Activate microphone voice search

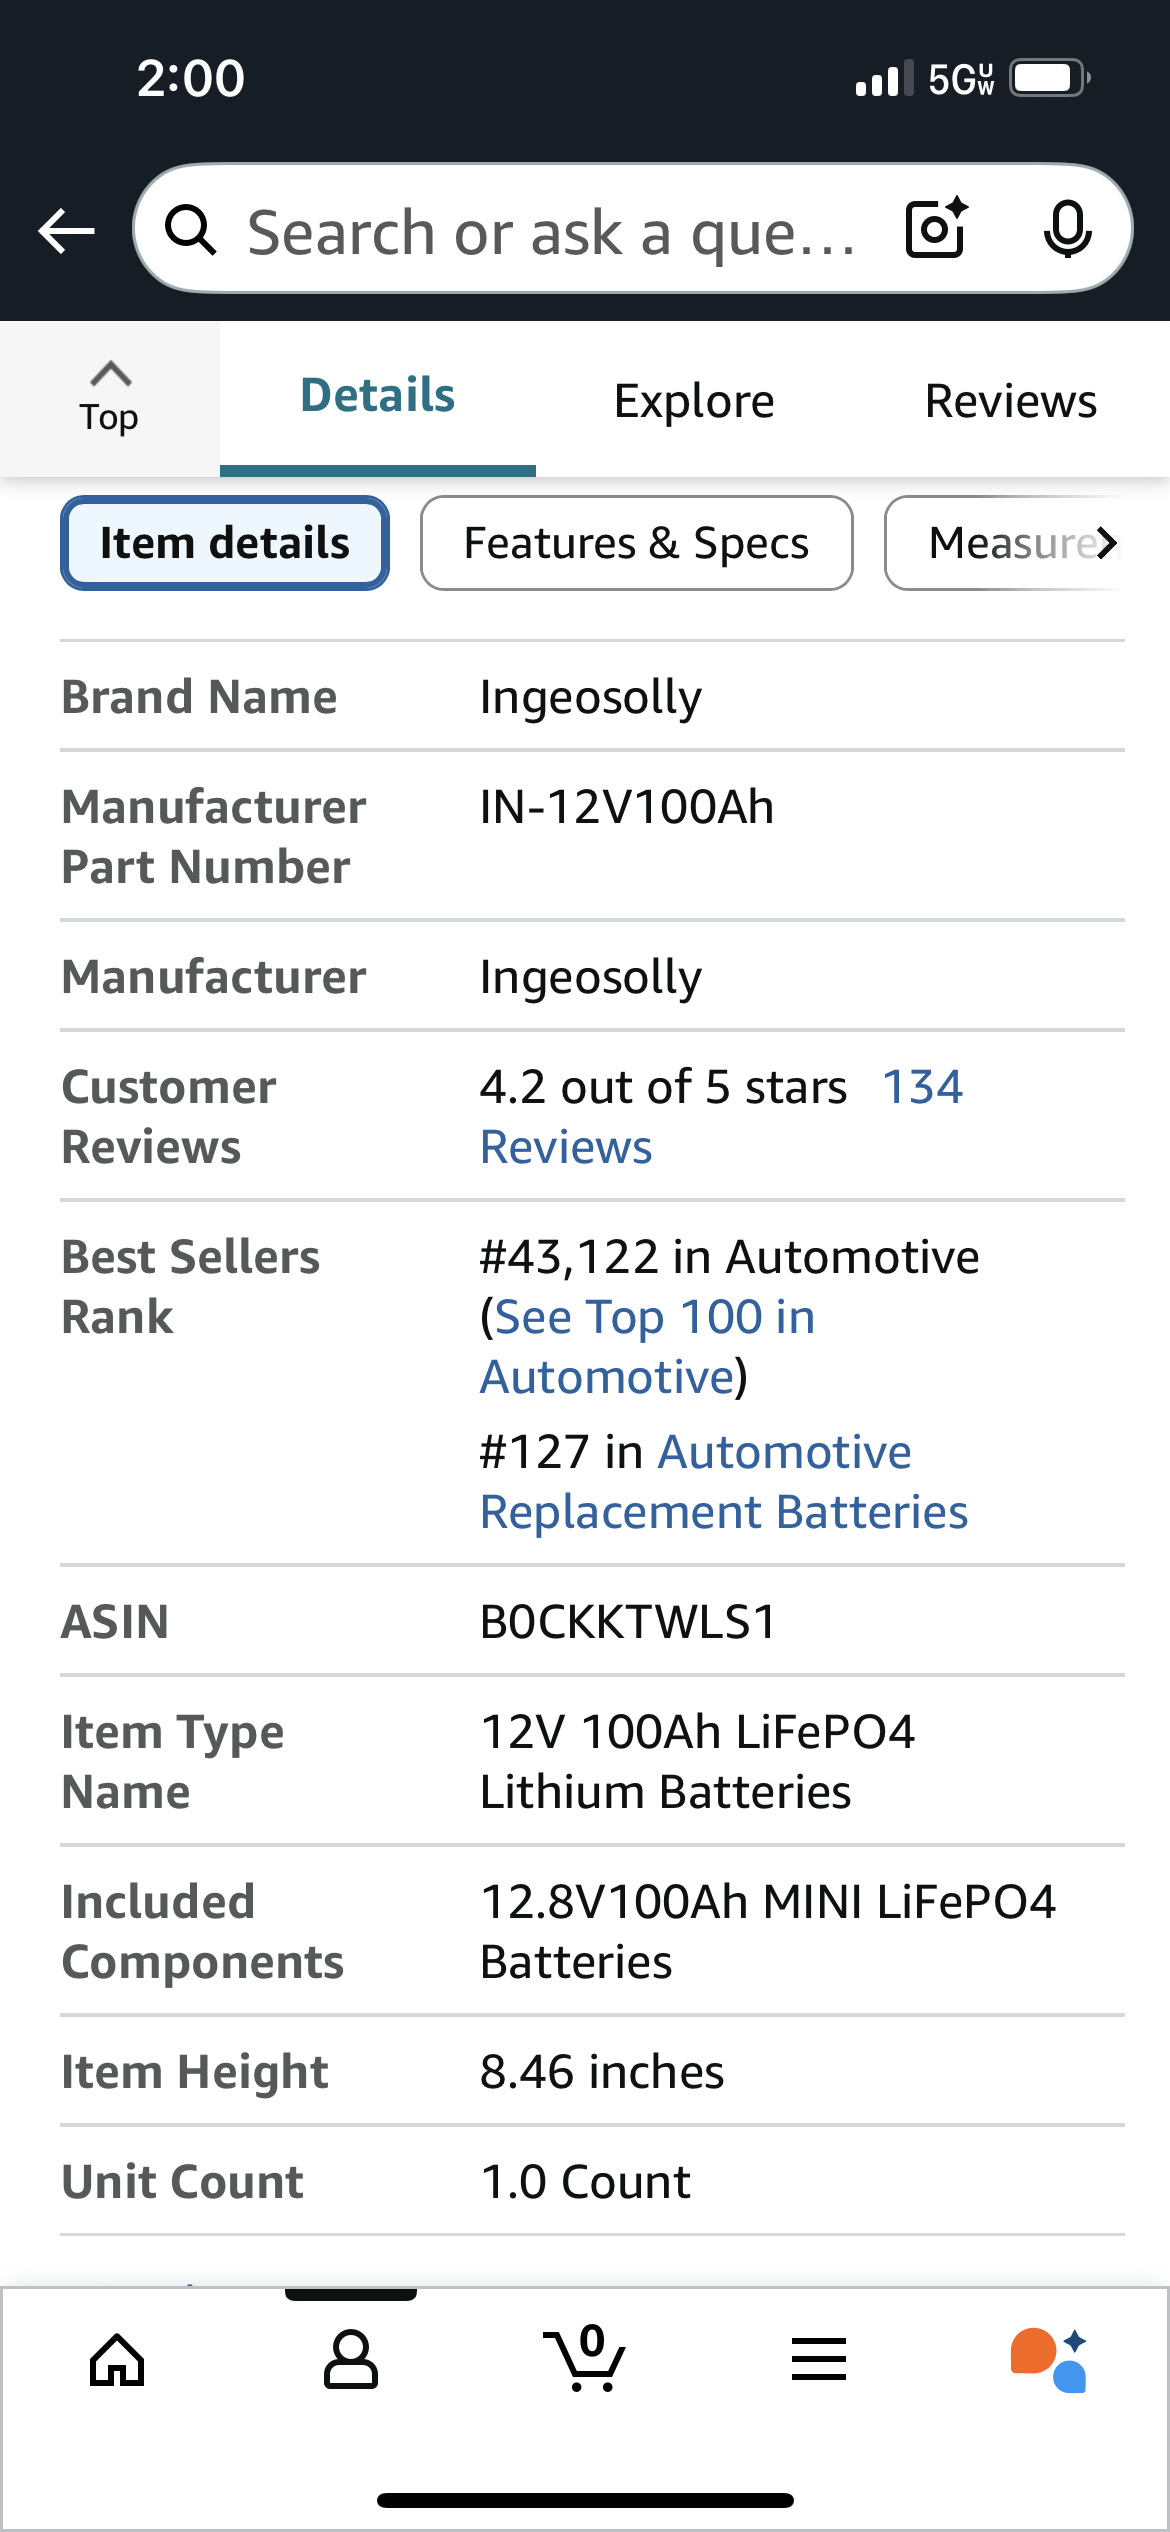point(1067,229)
